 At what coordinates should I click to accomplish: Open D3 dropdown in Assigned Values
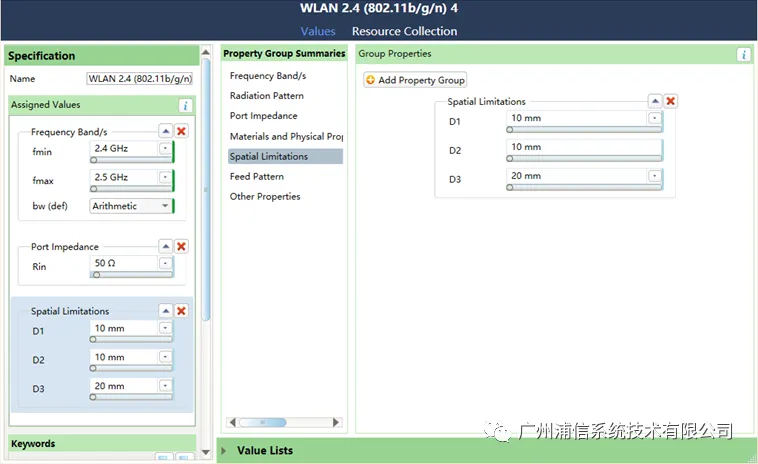coord(165,386)
